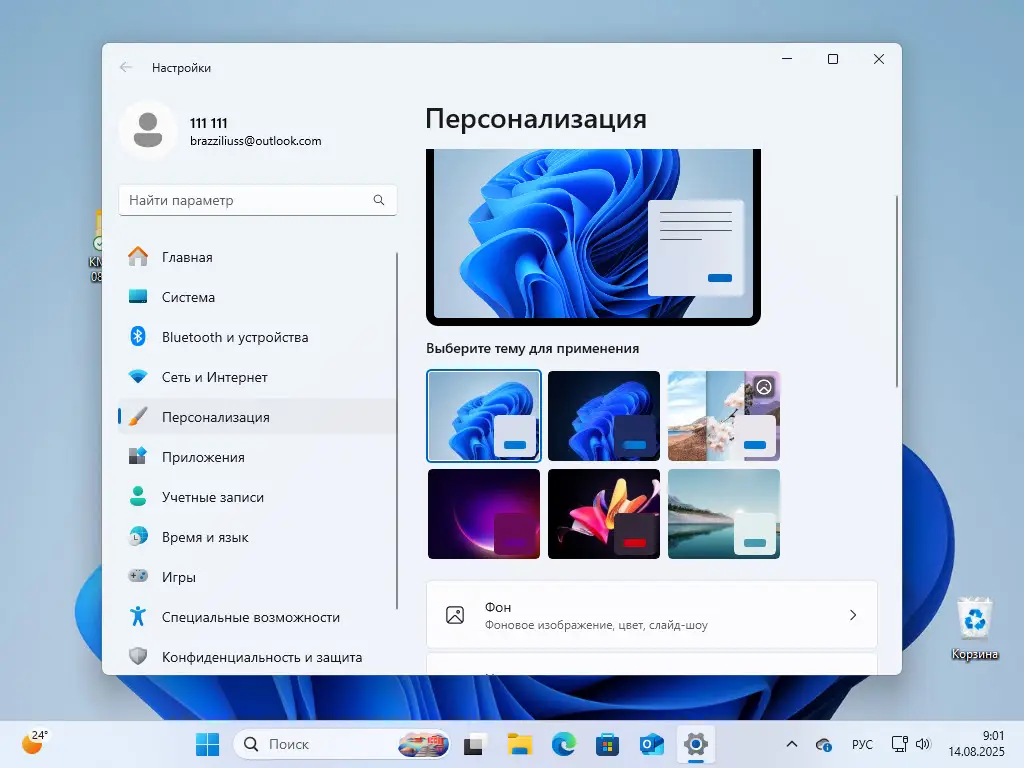This screenshot has width=1024, height=768.
Task: Expand hidden icons in the system tray
Action: [790, 744]
